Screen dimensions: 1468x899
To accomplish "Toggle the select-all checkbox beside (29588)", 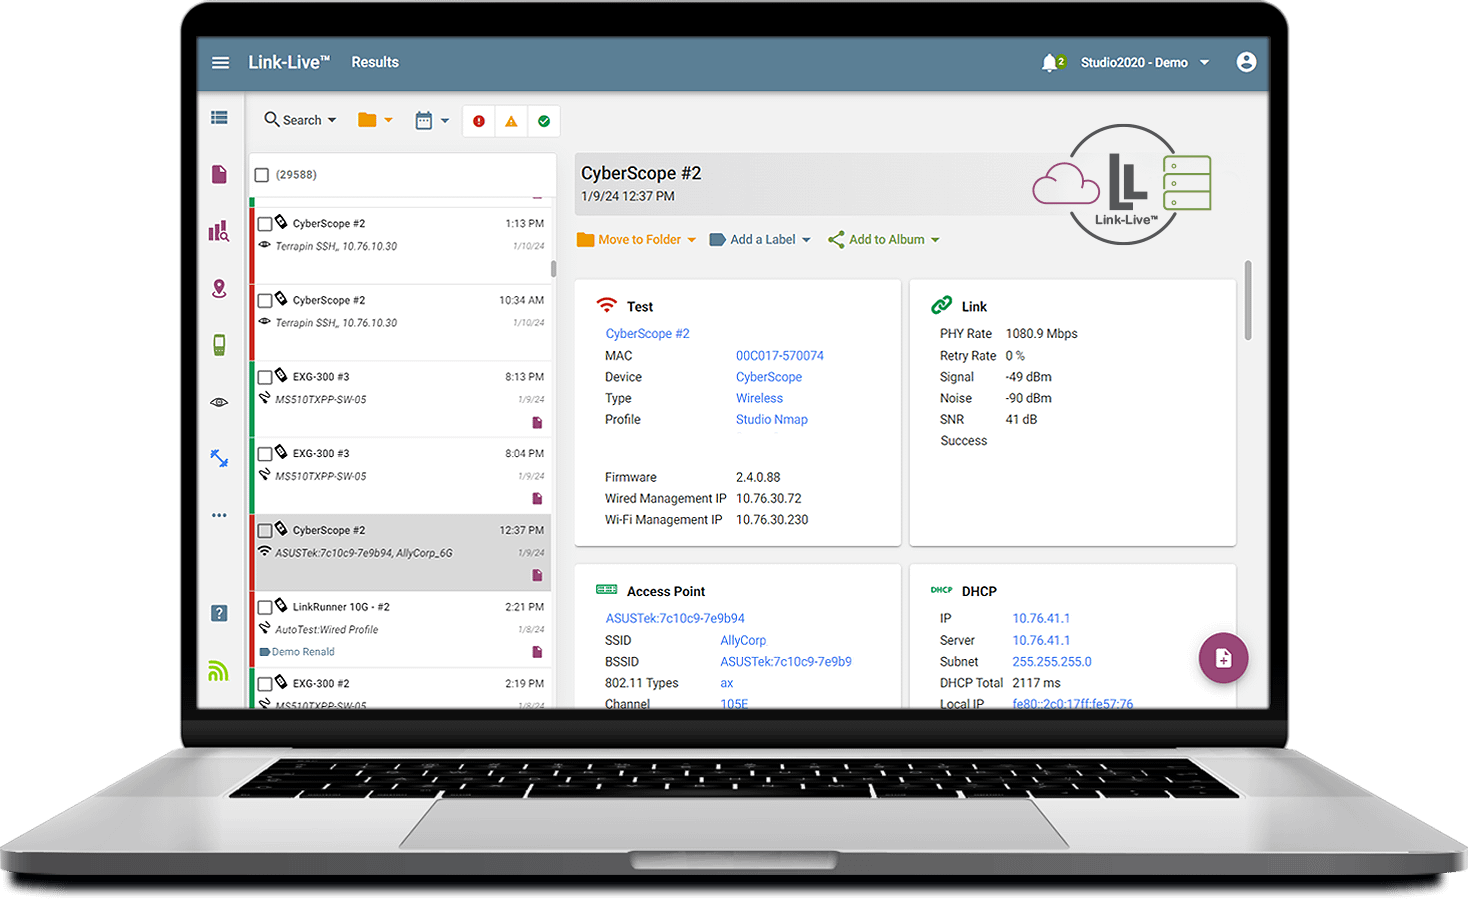I will pos(262,175).
